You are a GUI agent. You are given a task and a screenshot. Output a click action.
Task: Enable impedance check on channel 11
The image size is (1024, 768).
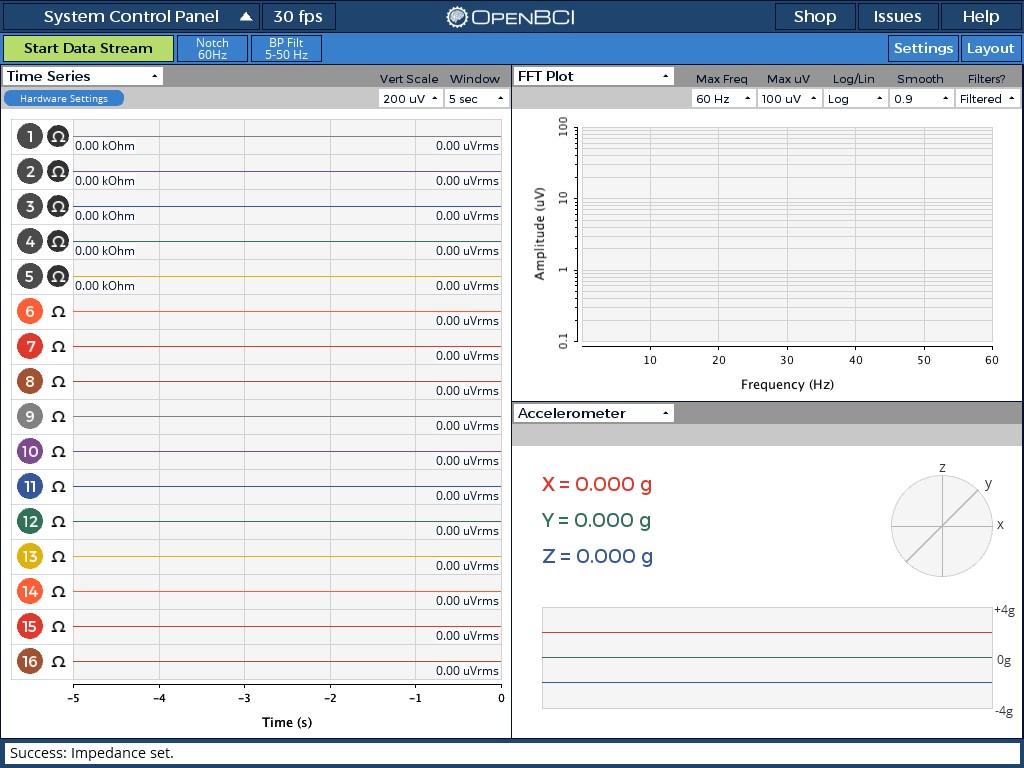tap(58, 487)
